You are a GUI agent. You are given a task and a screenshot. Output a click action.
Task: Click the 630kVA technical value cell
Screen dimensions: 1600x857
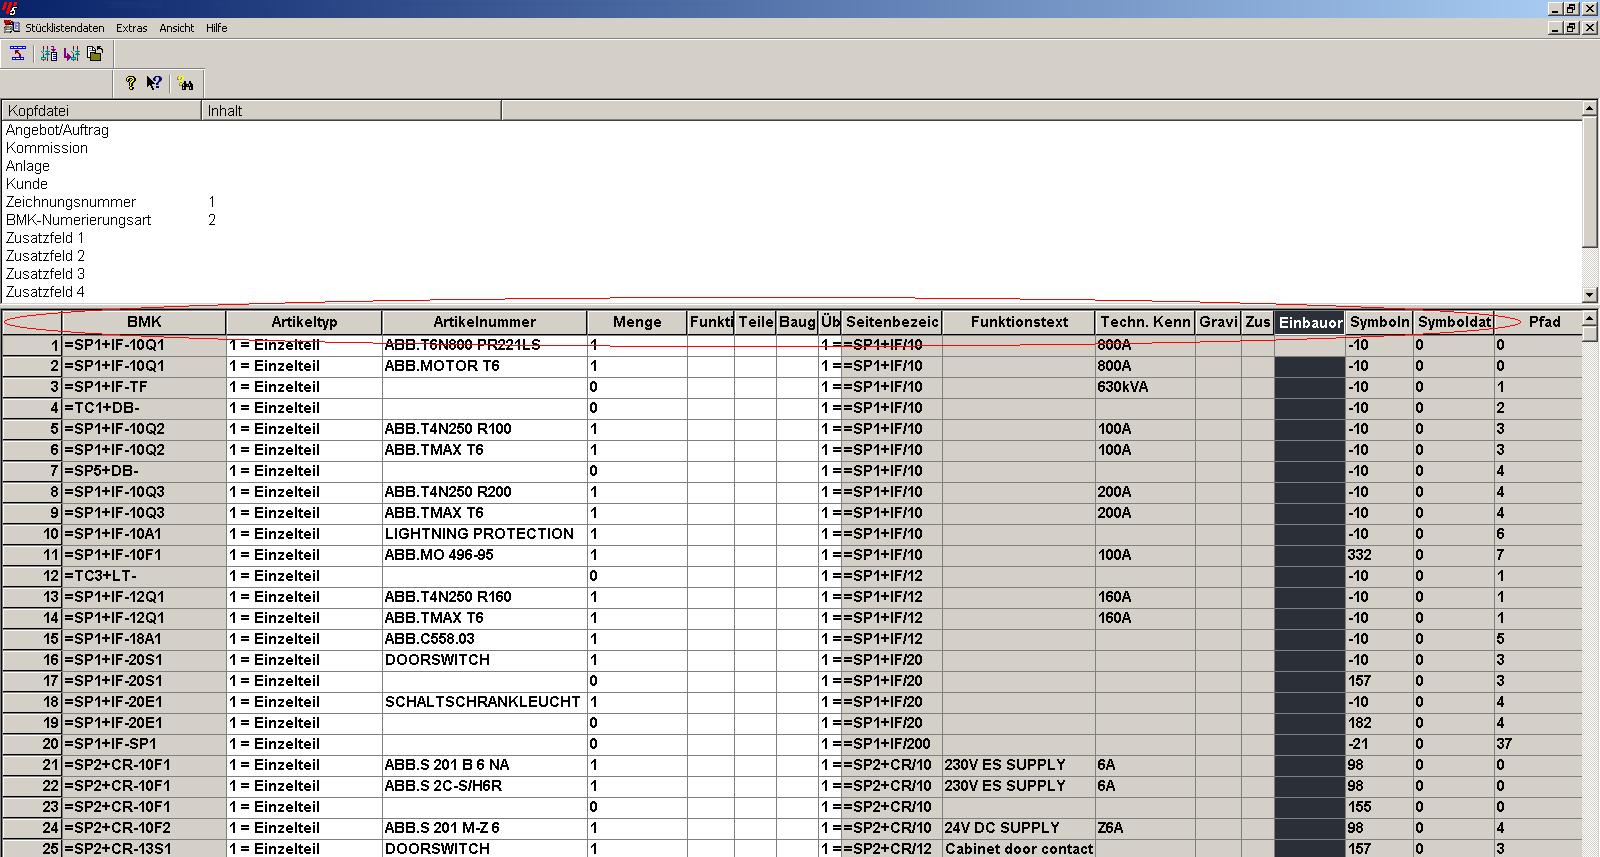click(1145, 387)
